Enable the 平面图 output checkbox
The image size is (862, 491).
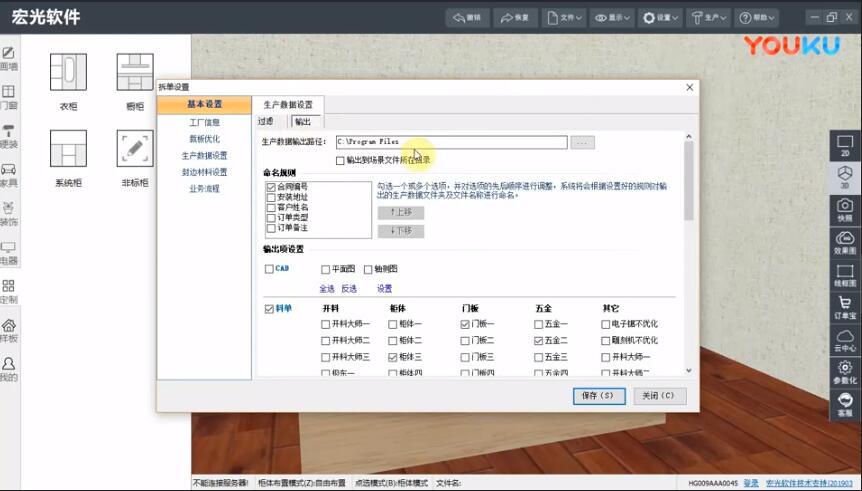325,269
